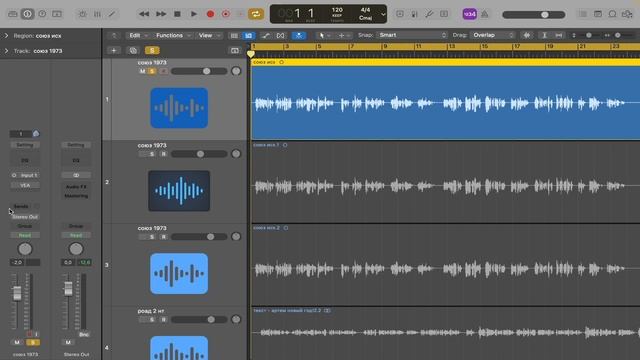Viewport: 640px width, 360px height.
Task: Click the Capture Recording button
Action: (226, 14)
